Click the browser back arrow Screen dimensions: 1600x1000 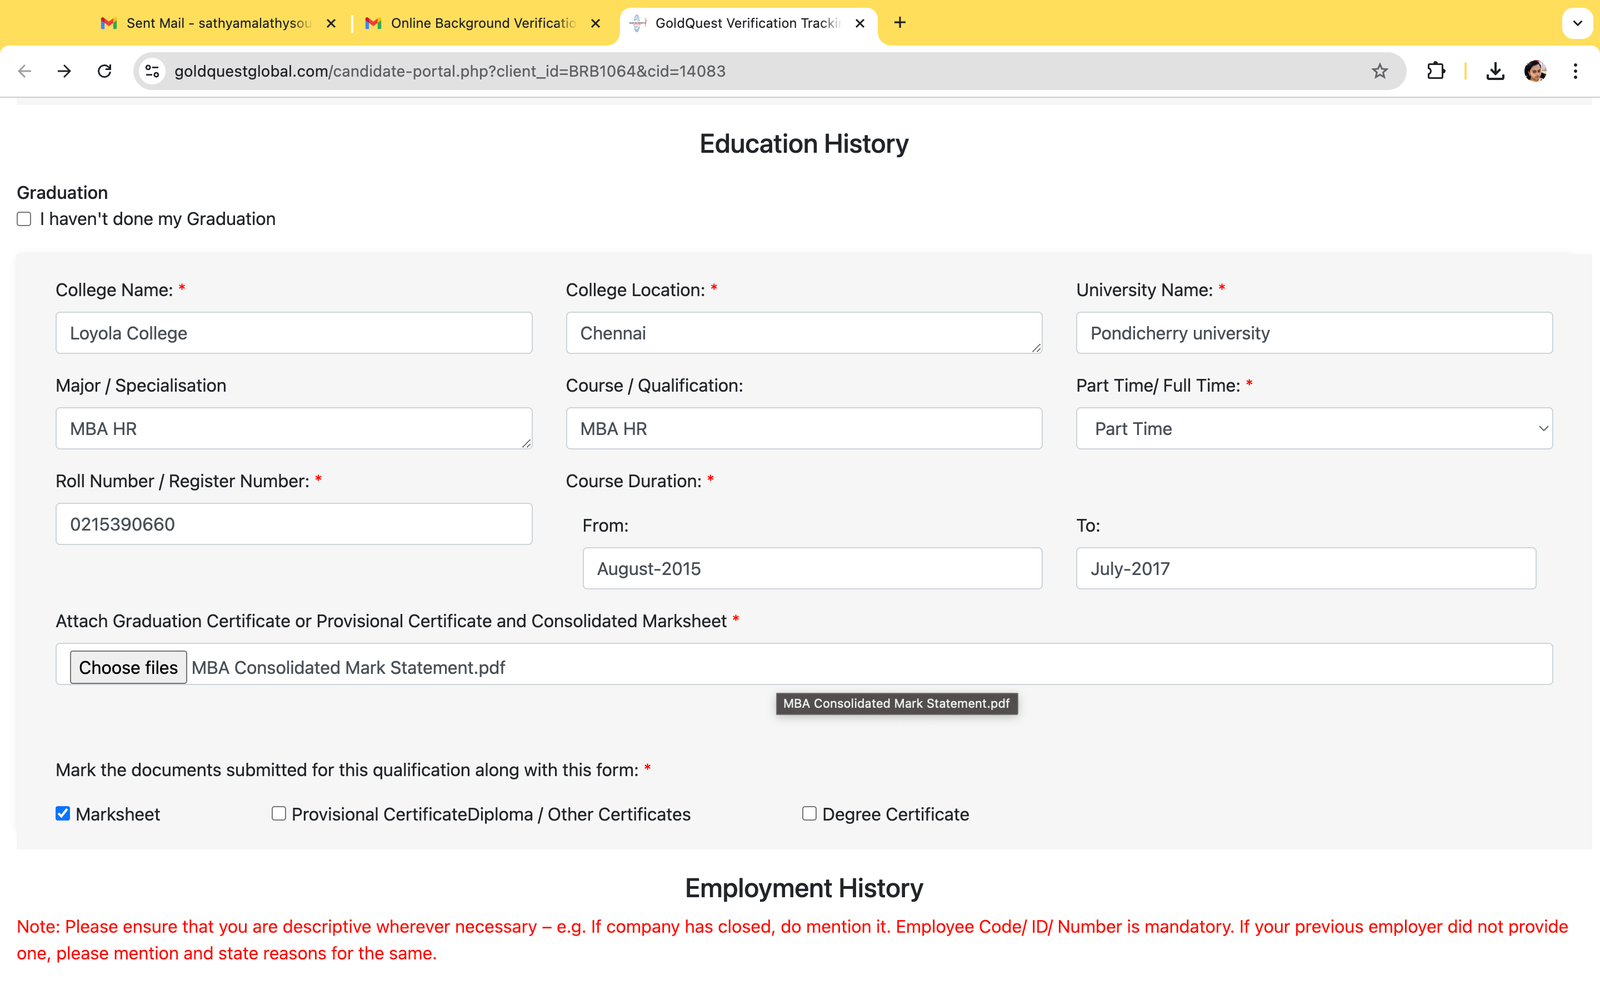click(x=25, y=71)
